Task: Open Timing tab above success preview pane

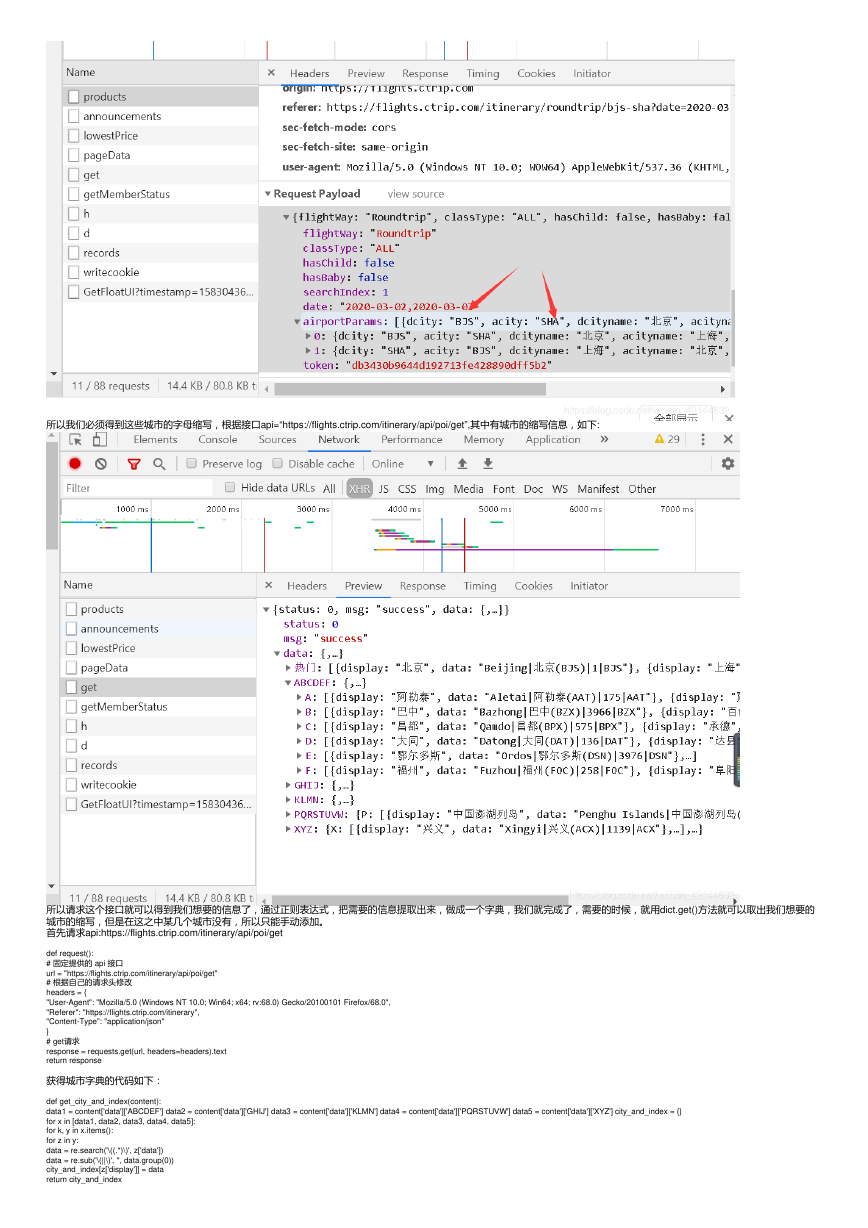Action: click(x=480, y=586)
